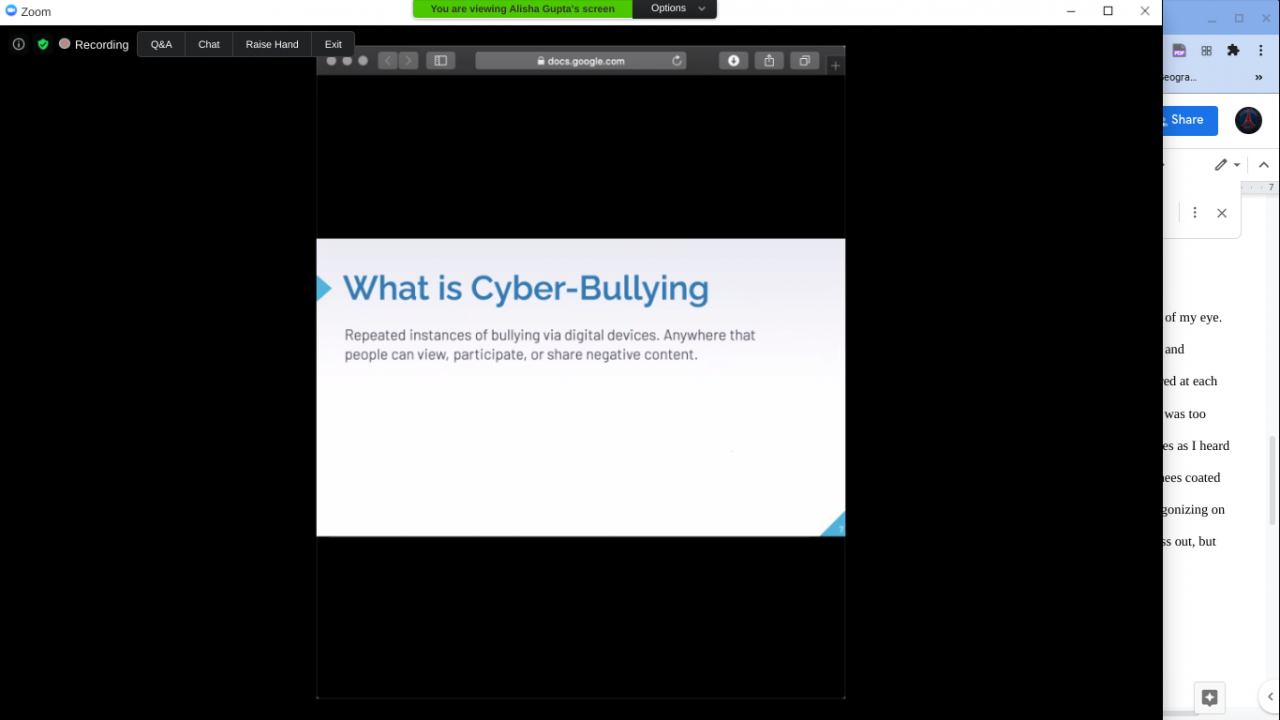1280x720 pixels.
Task: Click the green encryption shield icon
Action: [x=43, y=44]
